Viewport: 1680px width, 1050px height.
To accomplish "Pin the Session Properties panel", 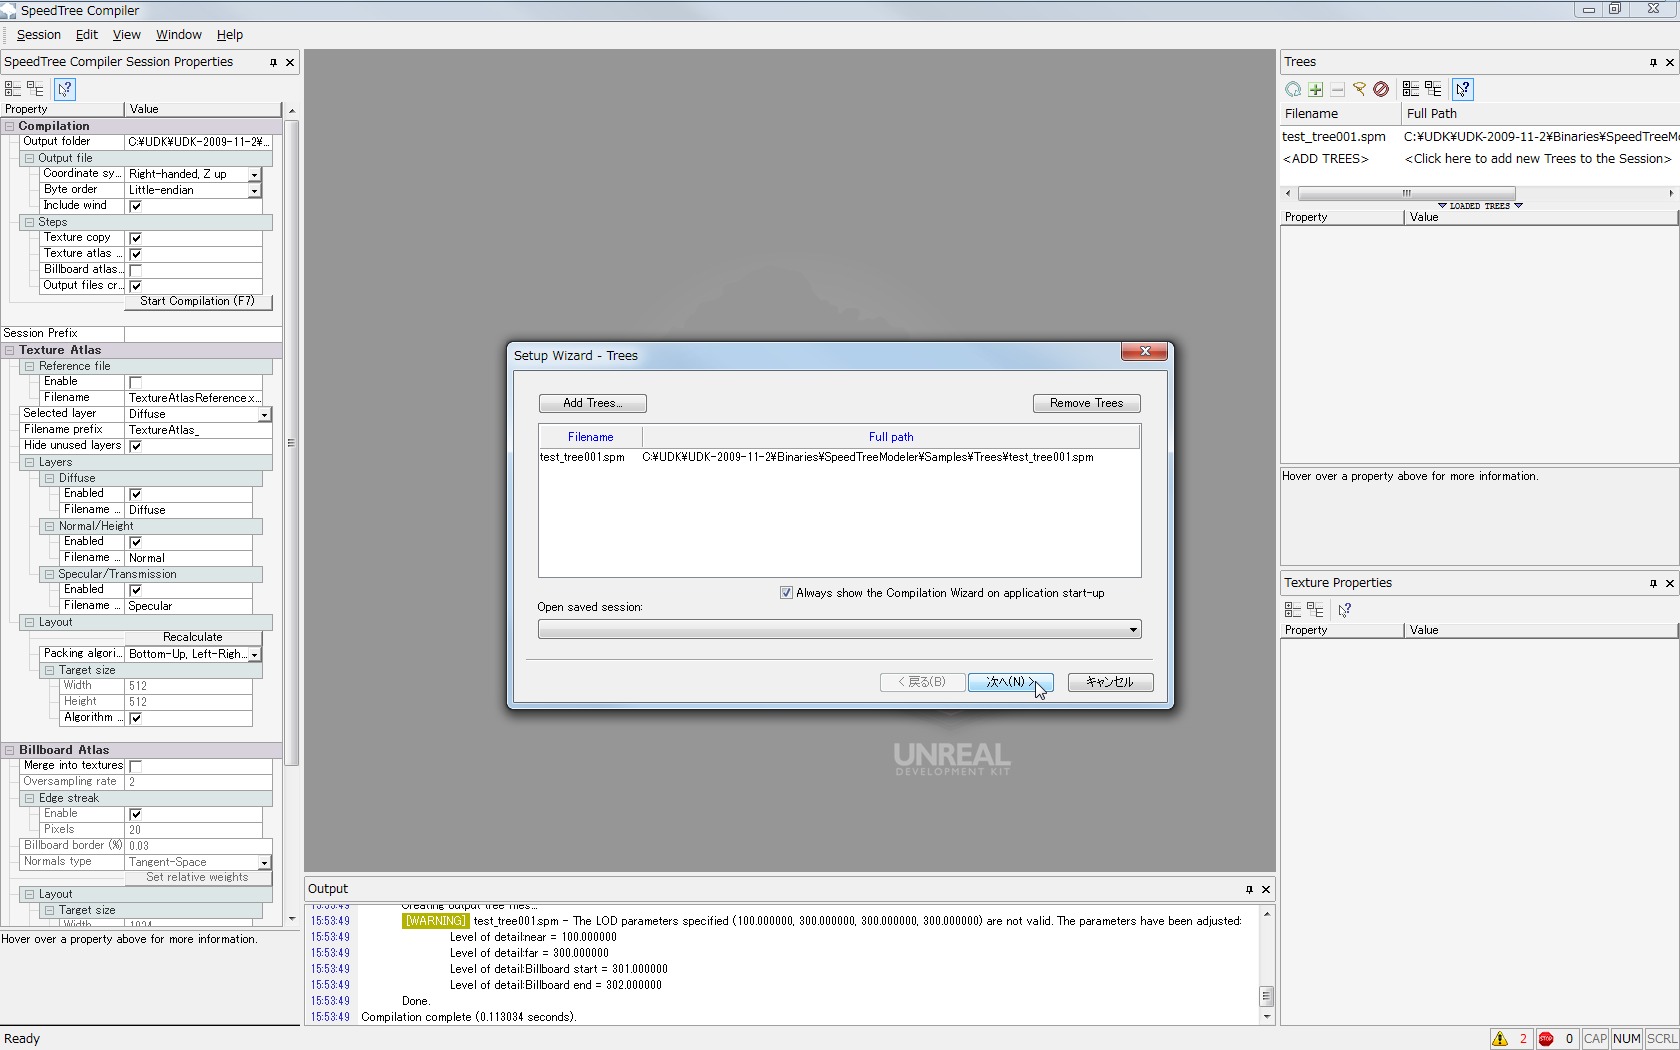I will 273,62.
